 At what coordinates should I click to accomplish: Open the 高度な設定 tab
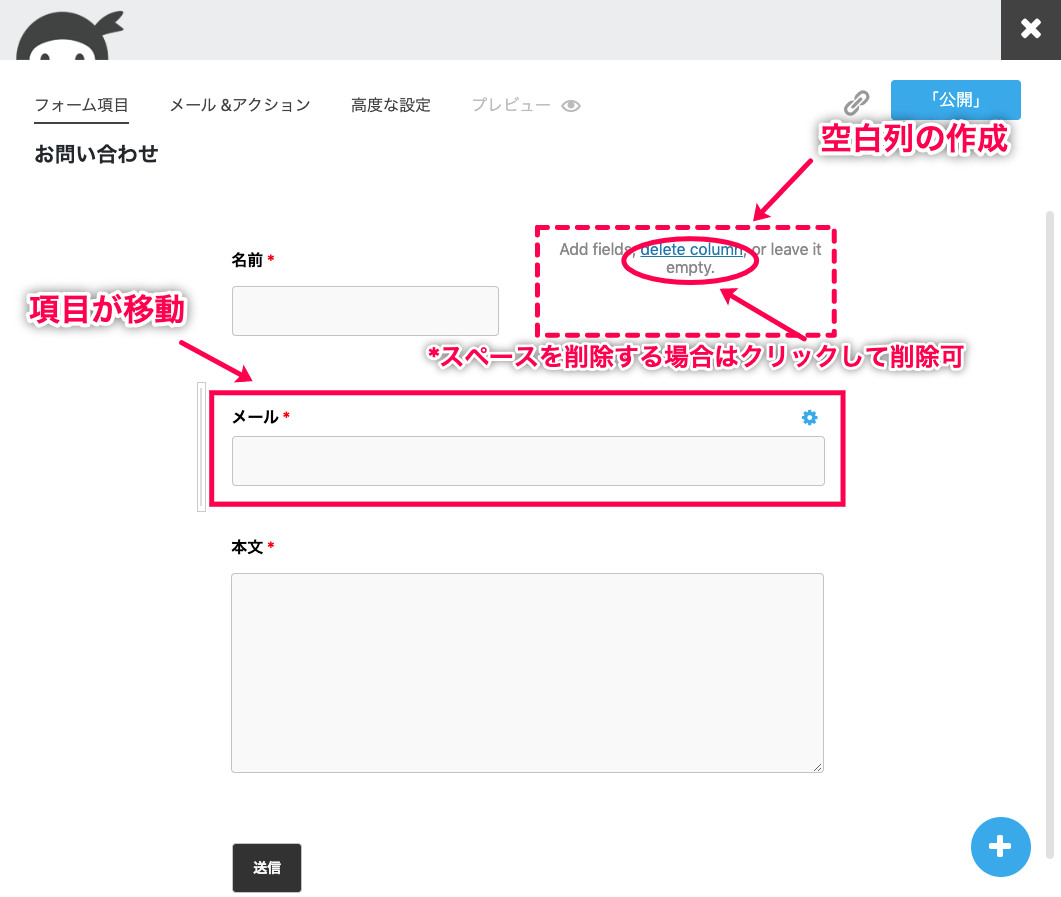(x=390, y=106)
